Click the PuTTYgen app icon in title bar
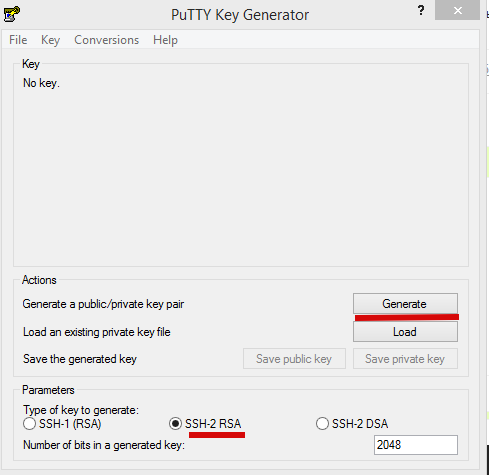 click(x=11, y=14)
